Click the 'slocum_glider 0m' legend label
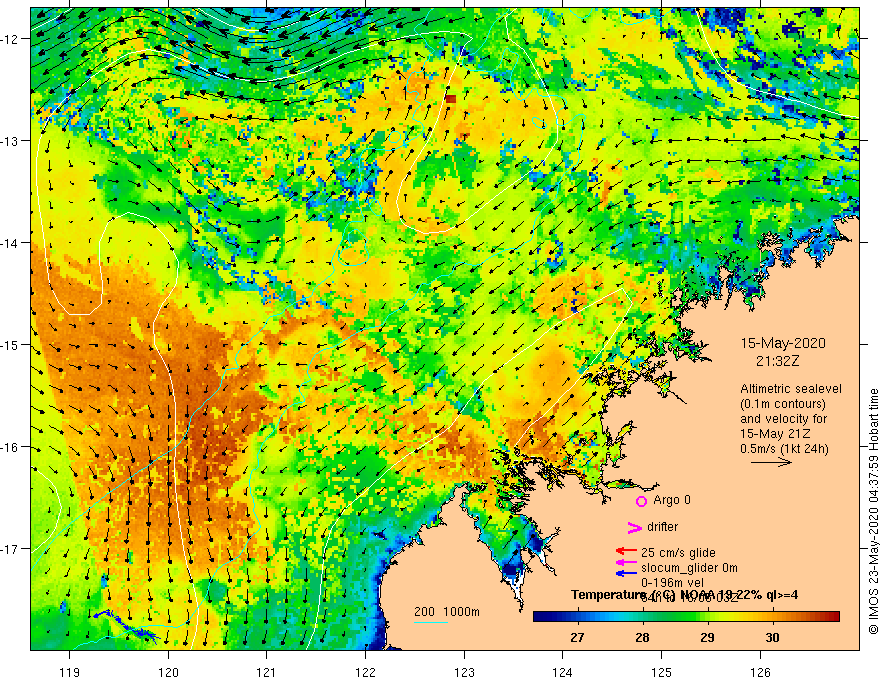This screenshot has height=680, width=880. click(689, 568)
